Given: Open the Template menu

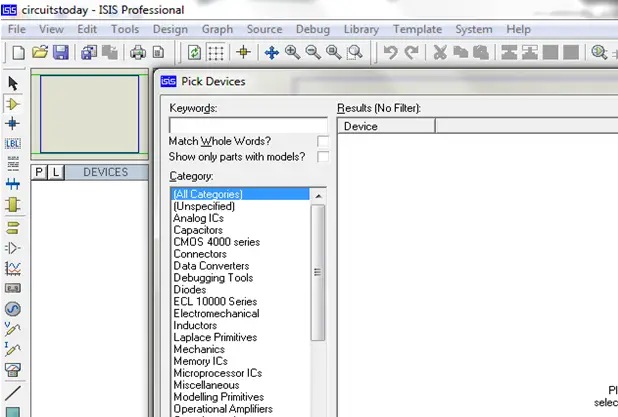Looking at the screenshot, I should (417, 30).
